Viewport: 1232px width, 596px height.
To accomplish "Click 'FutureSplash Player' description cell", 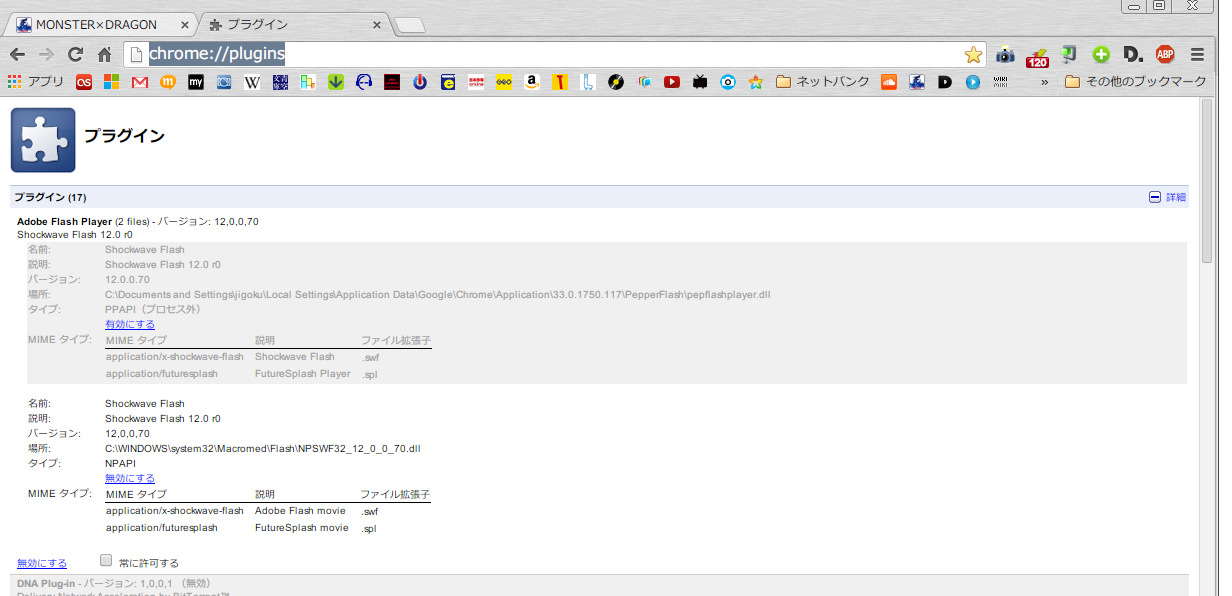I will click(303, 373).
